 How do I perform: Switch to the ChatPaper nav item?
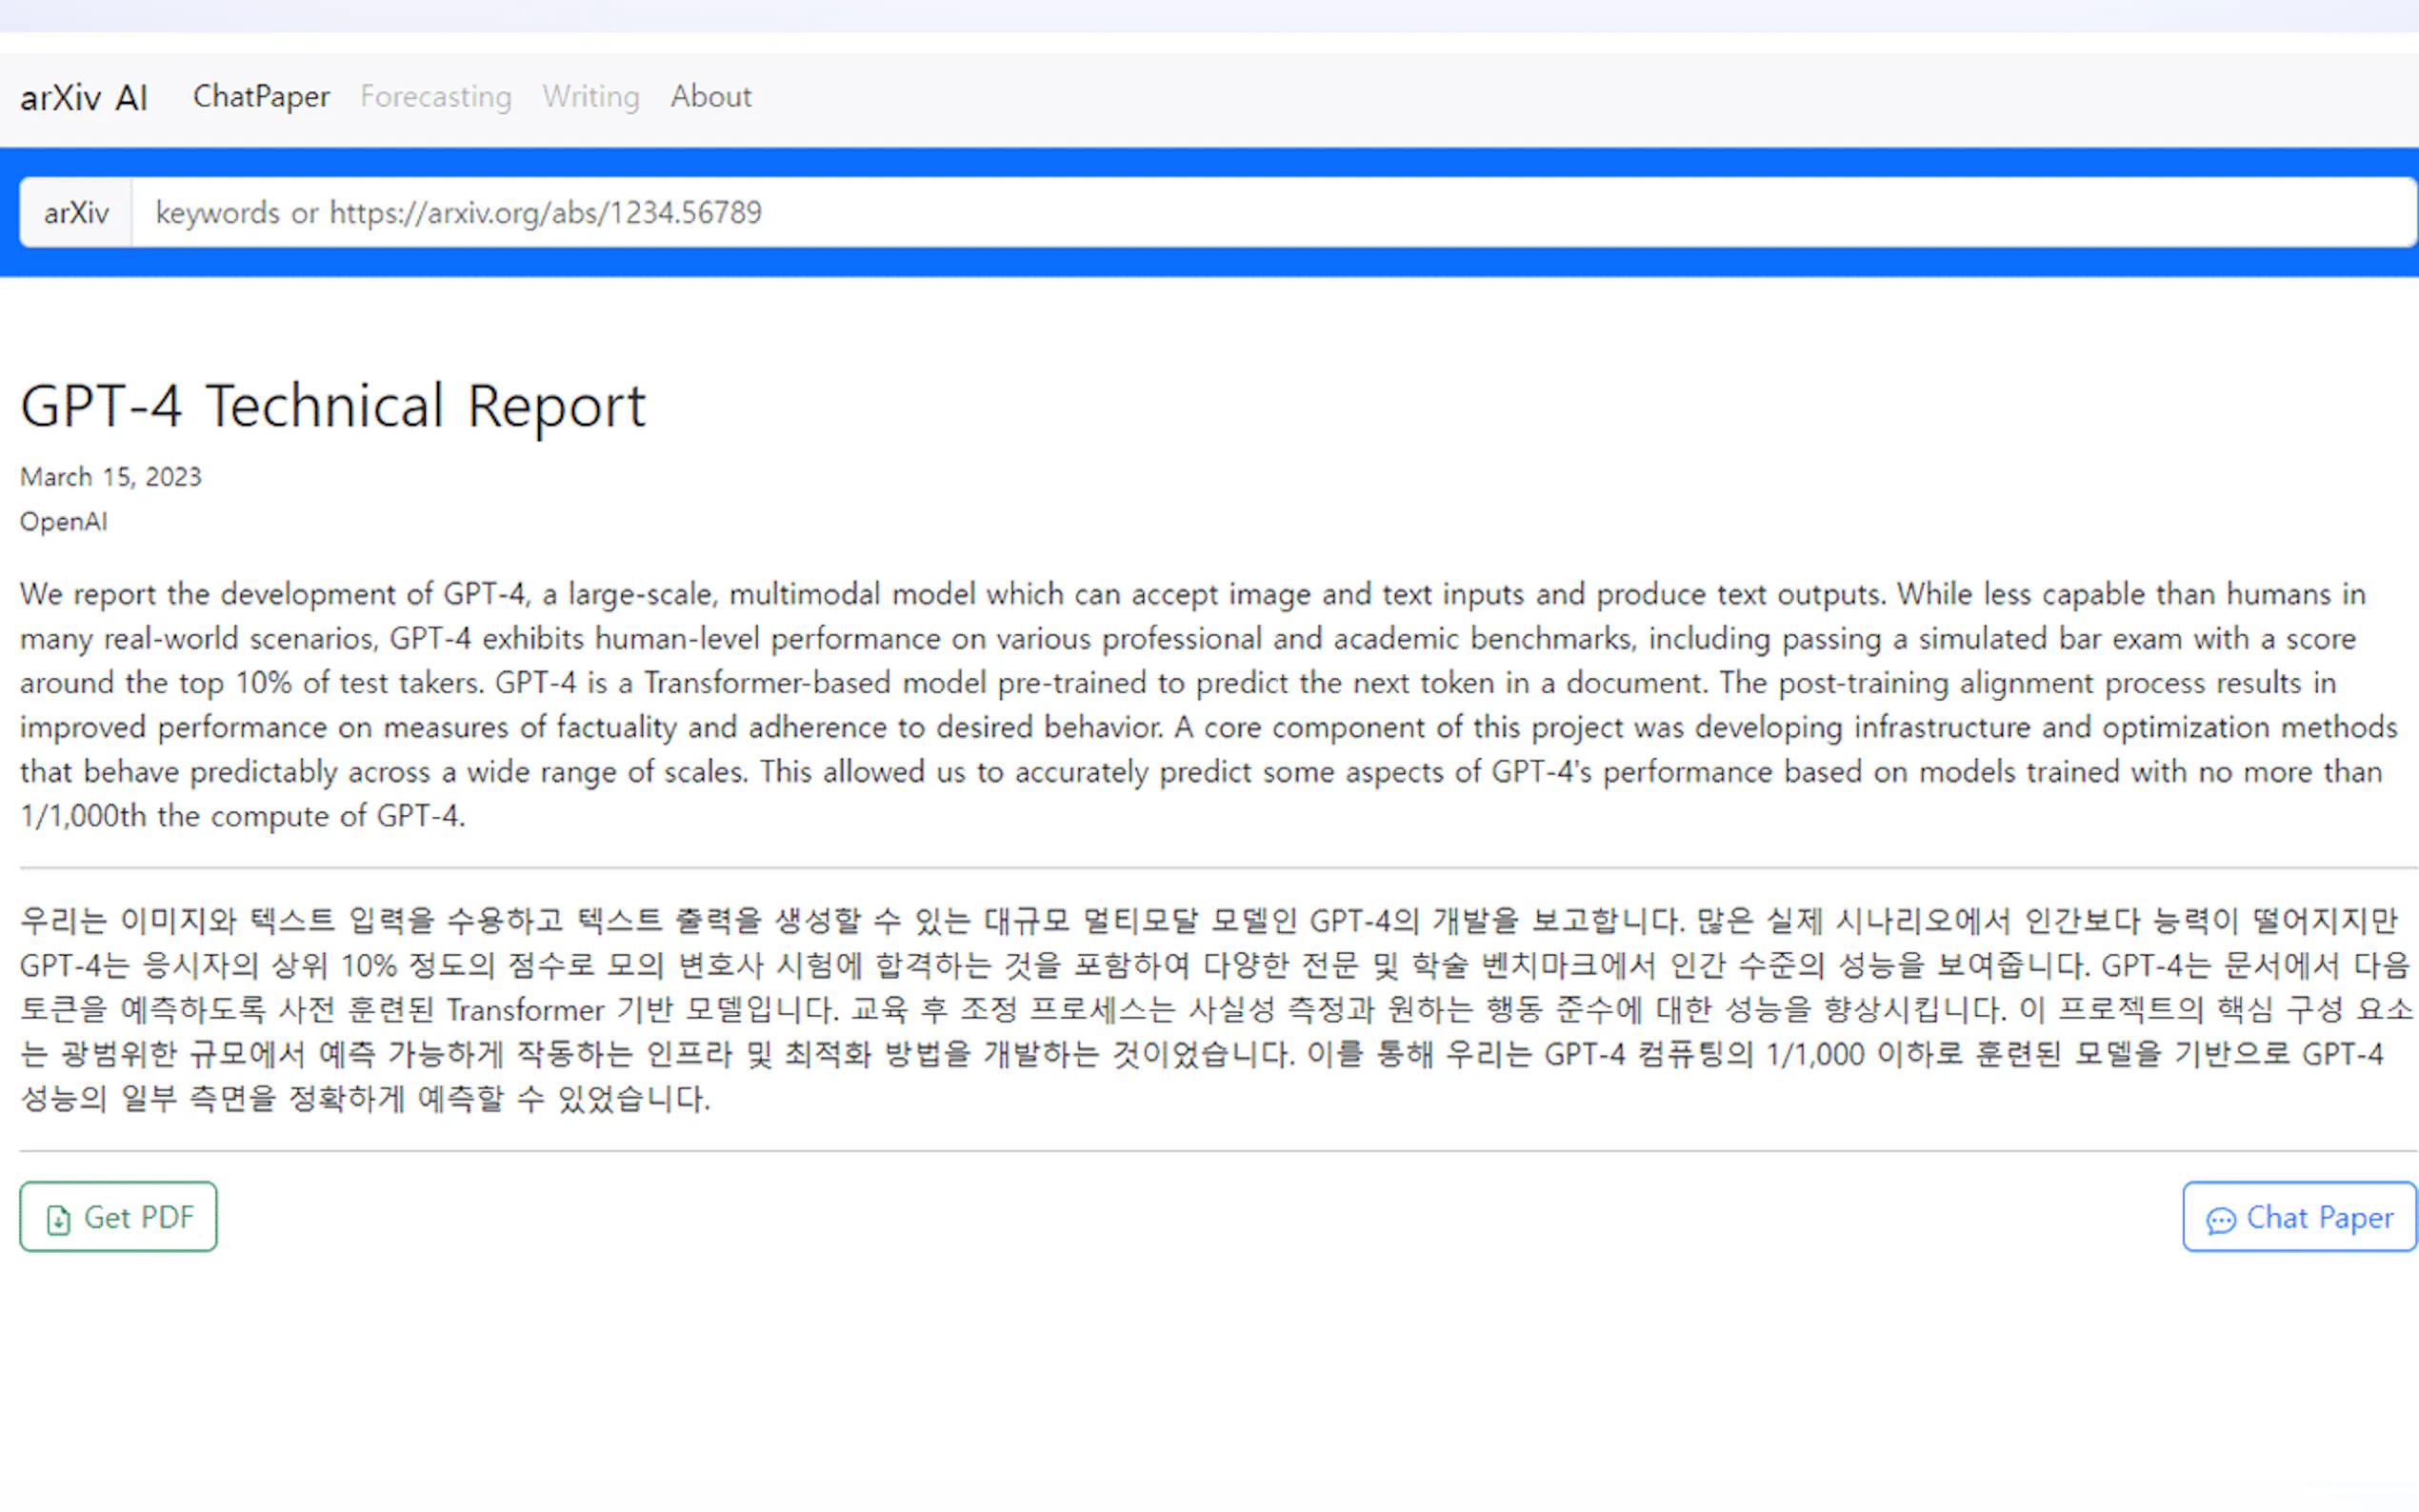pyautogui.click(x=261, y=97)
